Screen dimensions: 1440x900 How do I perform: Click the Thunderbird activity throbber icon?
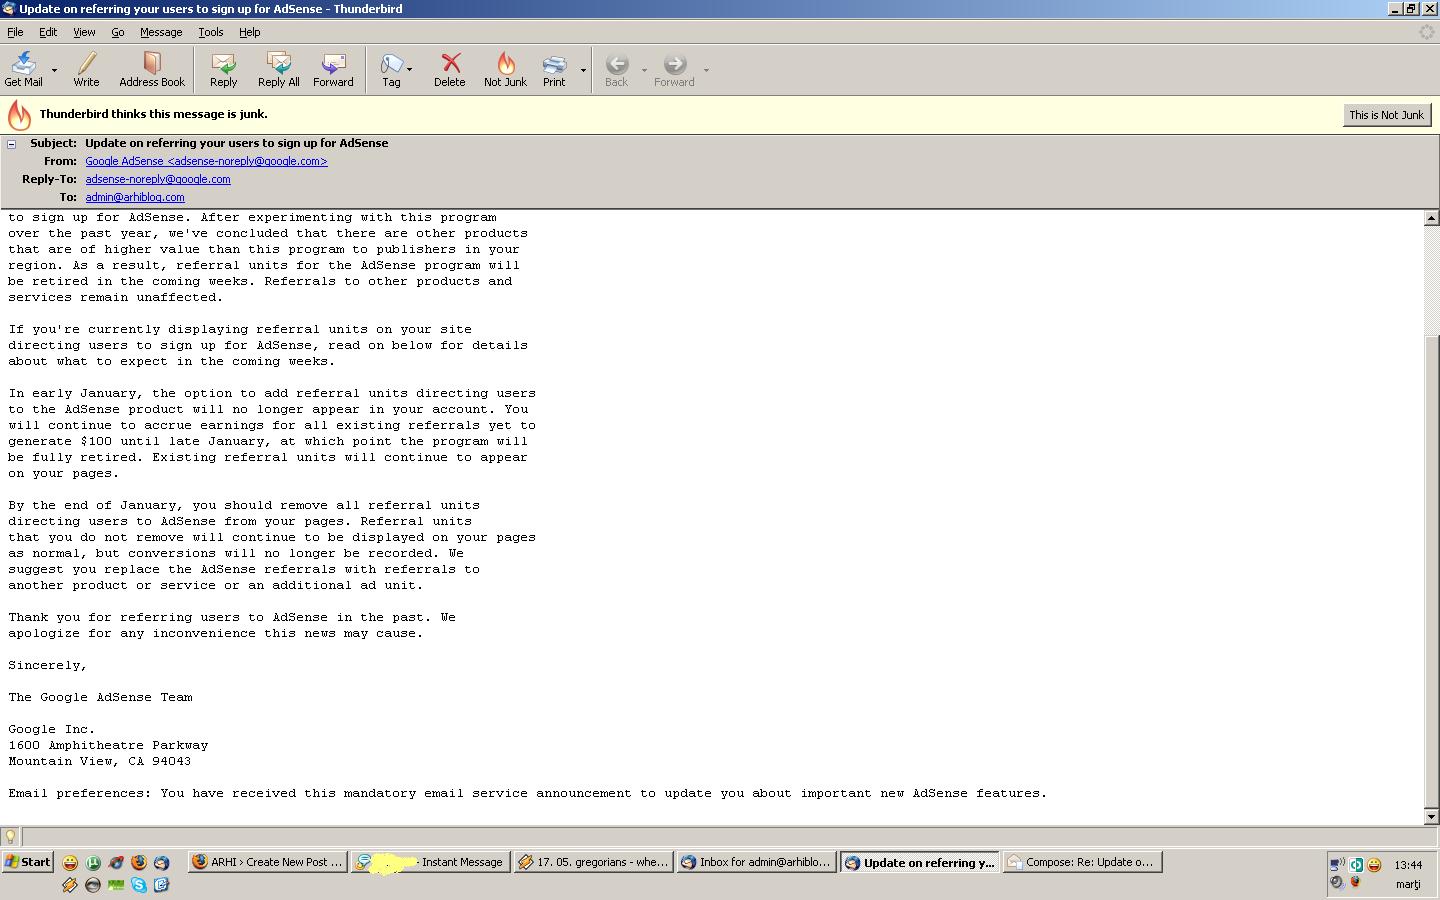tap(1427, 32)
